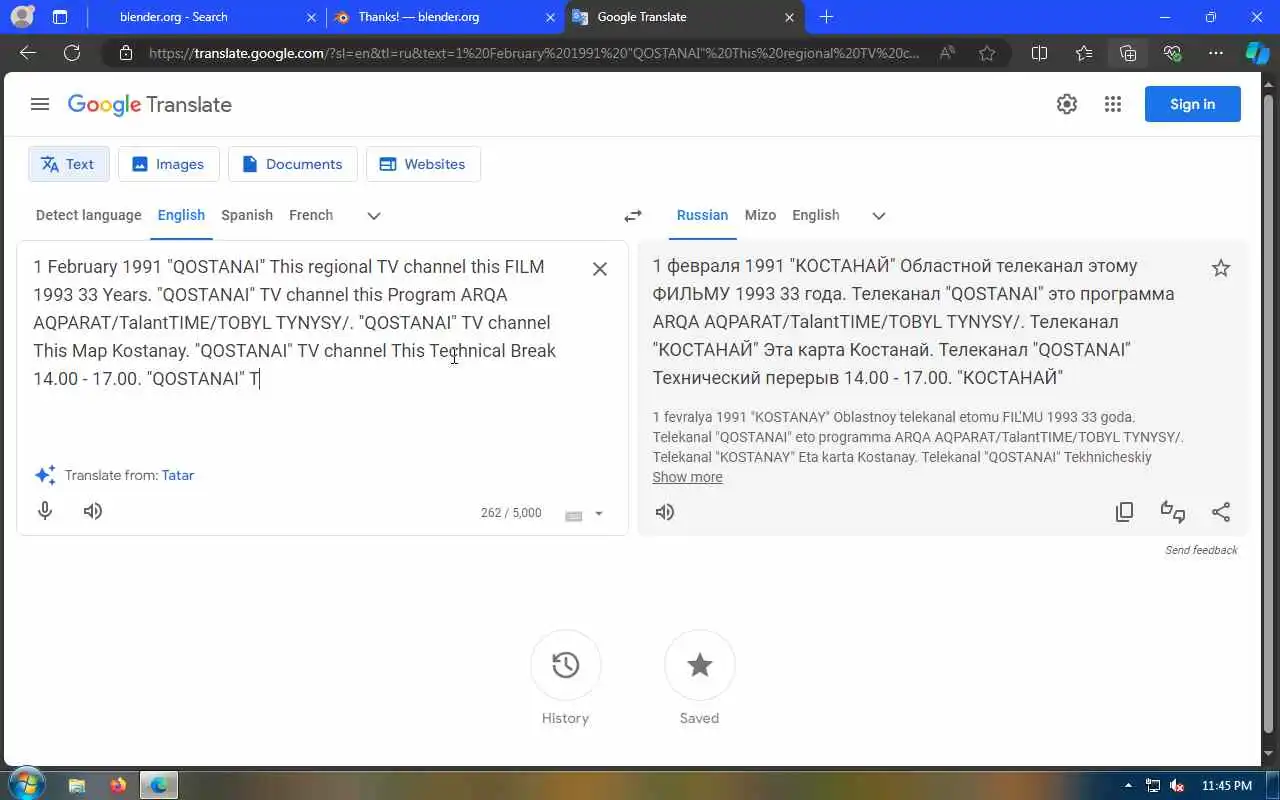This screenshot has height=800, width=1280.
Task: Select the Text translation mode
Action: tap(68, 164)
